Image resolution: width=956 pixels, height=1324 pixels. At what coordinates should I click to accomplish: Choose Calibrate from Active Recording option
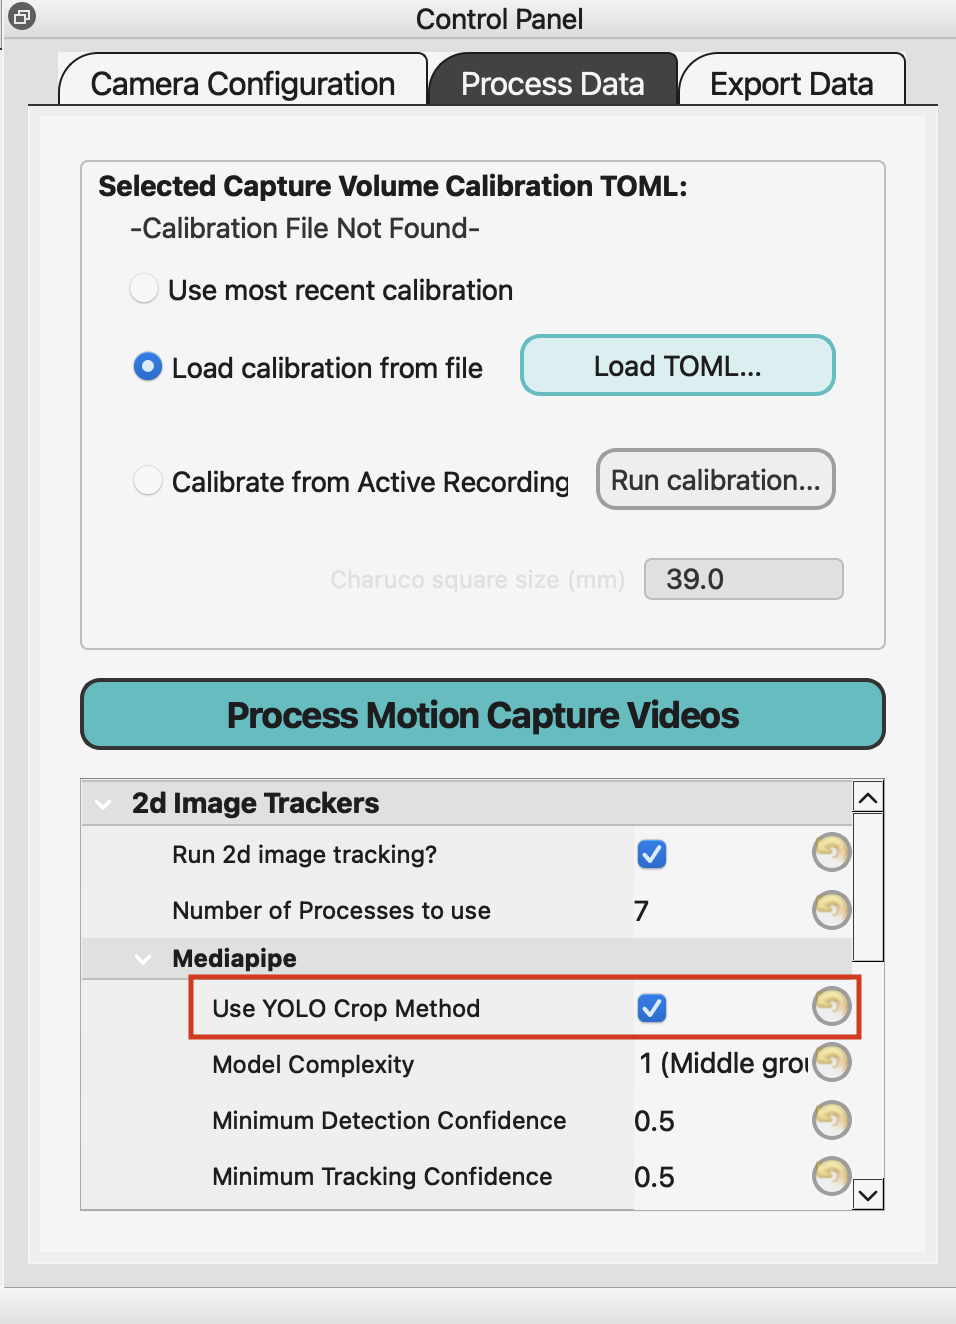(x=148, y=481)
